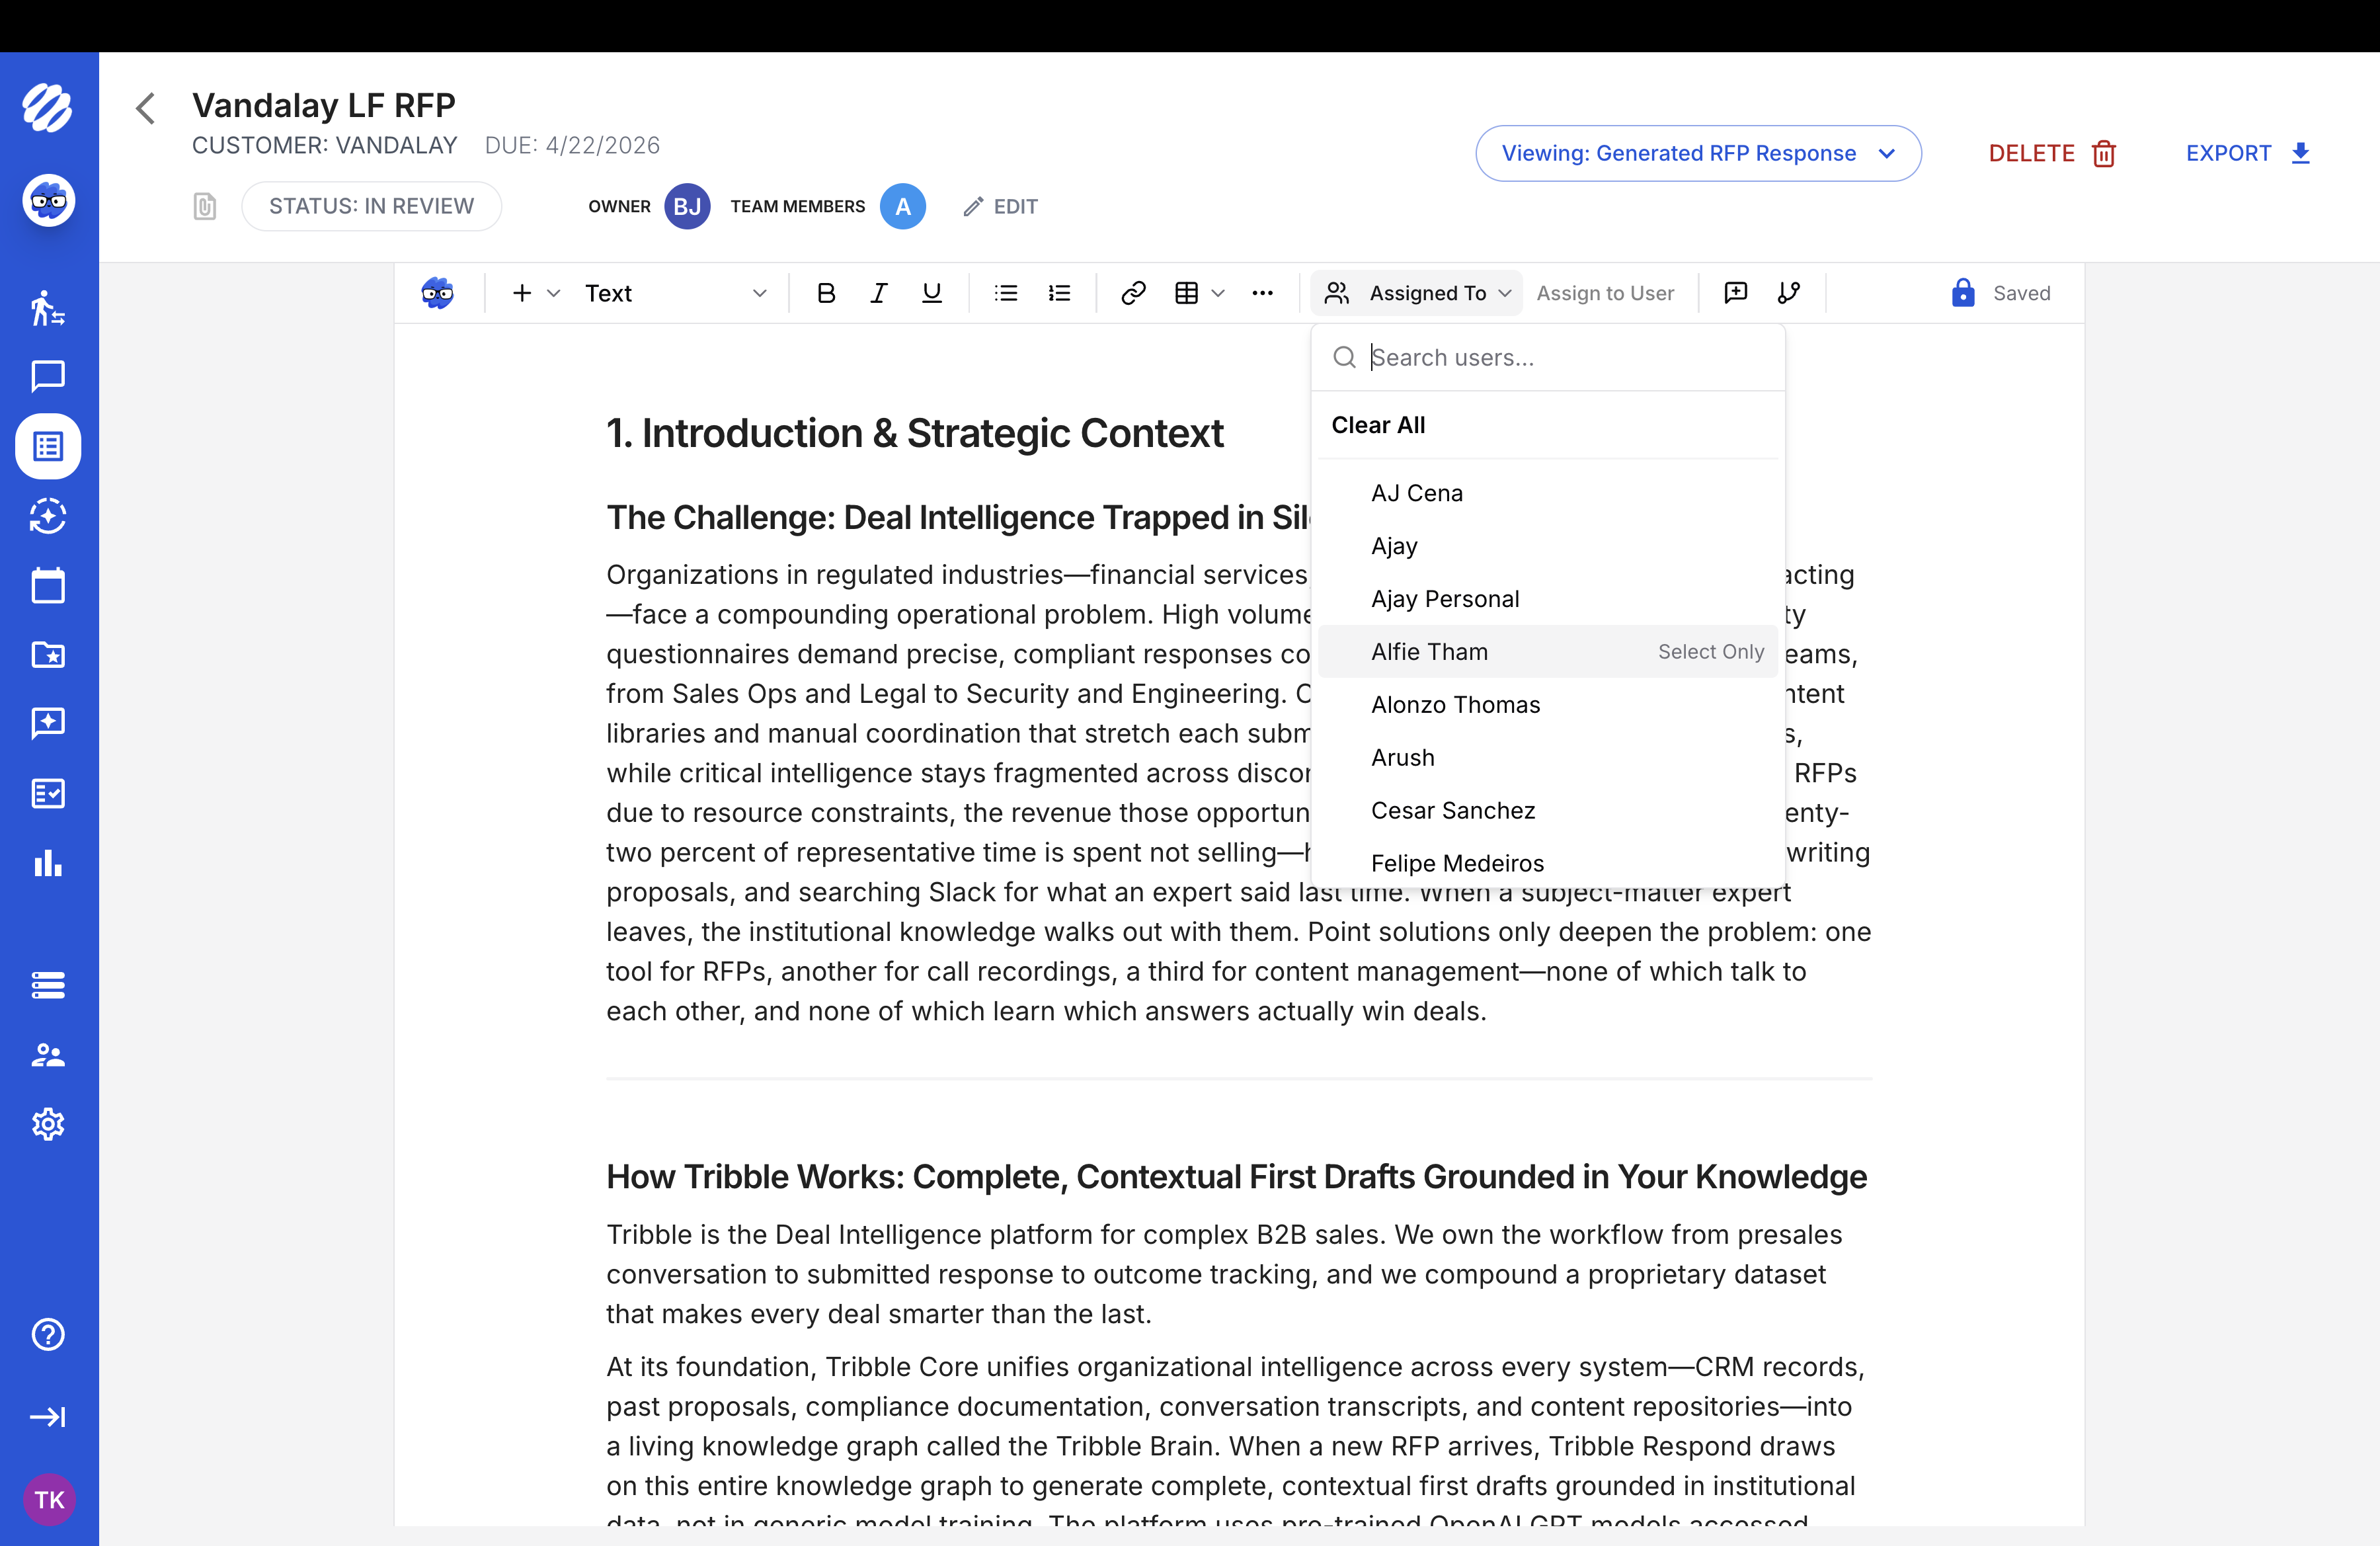The width and height of the screenshot is (2380, 1546).
Task: Click the attachment document icon near status
Action: (204, 207)
